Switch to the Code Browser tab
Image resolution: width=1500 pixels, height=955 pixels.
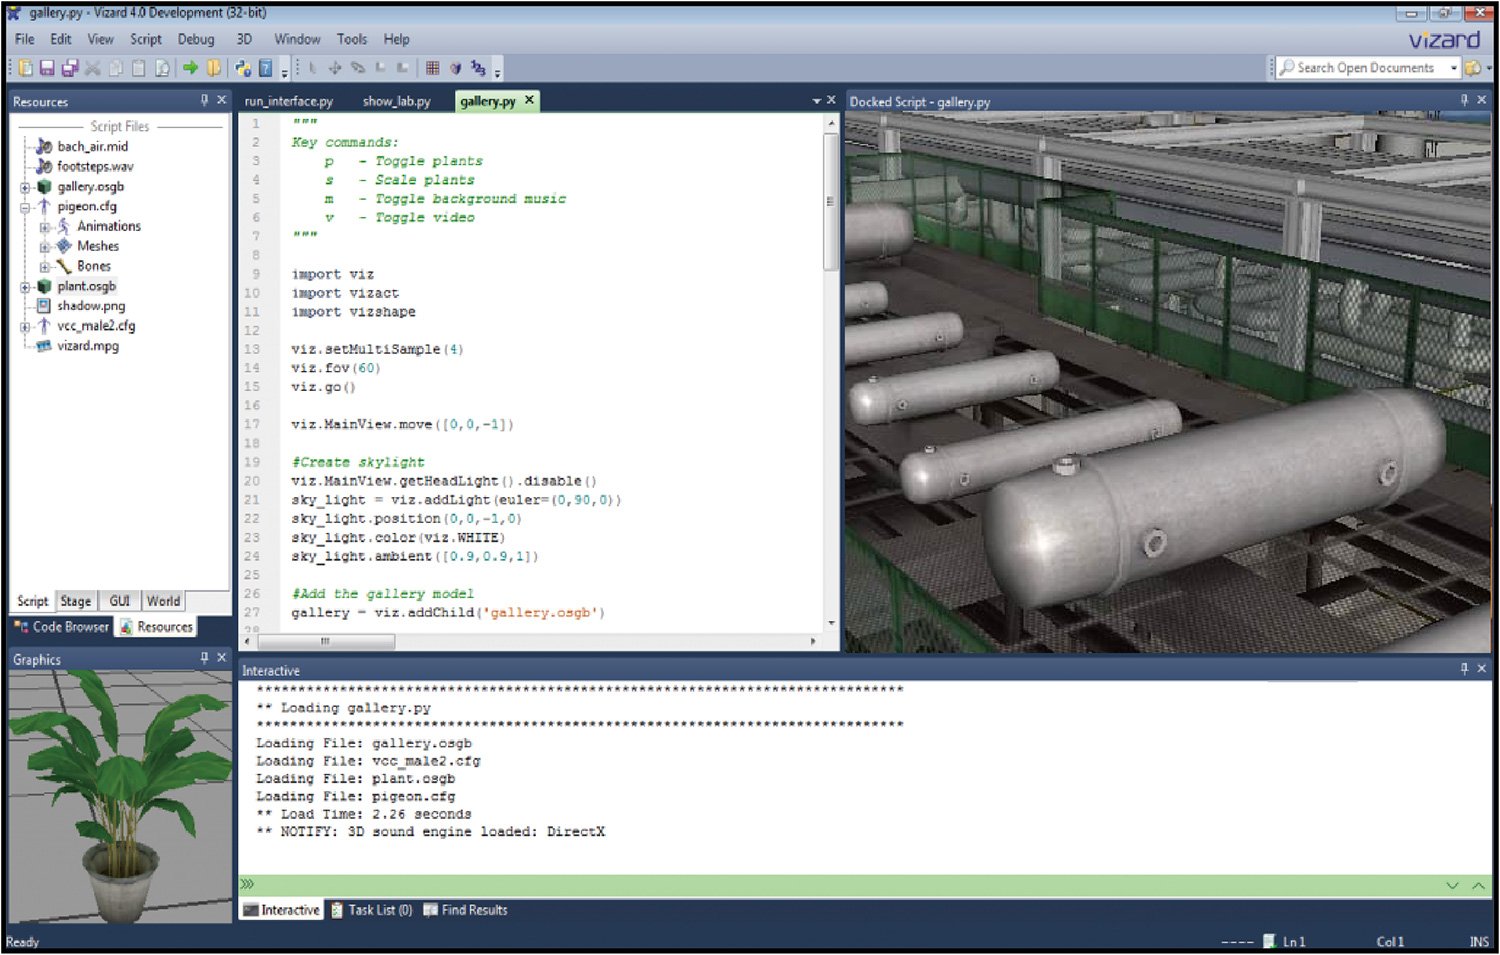coord(61,627)
